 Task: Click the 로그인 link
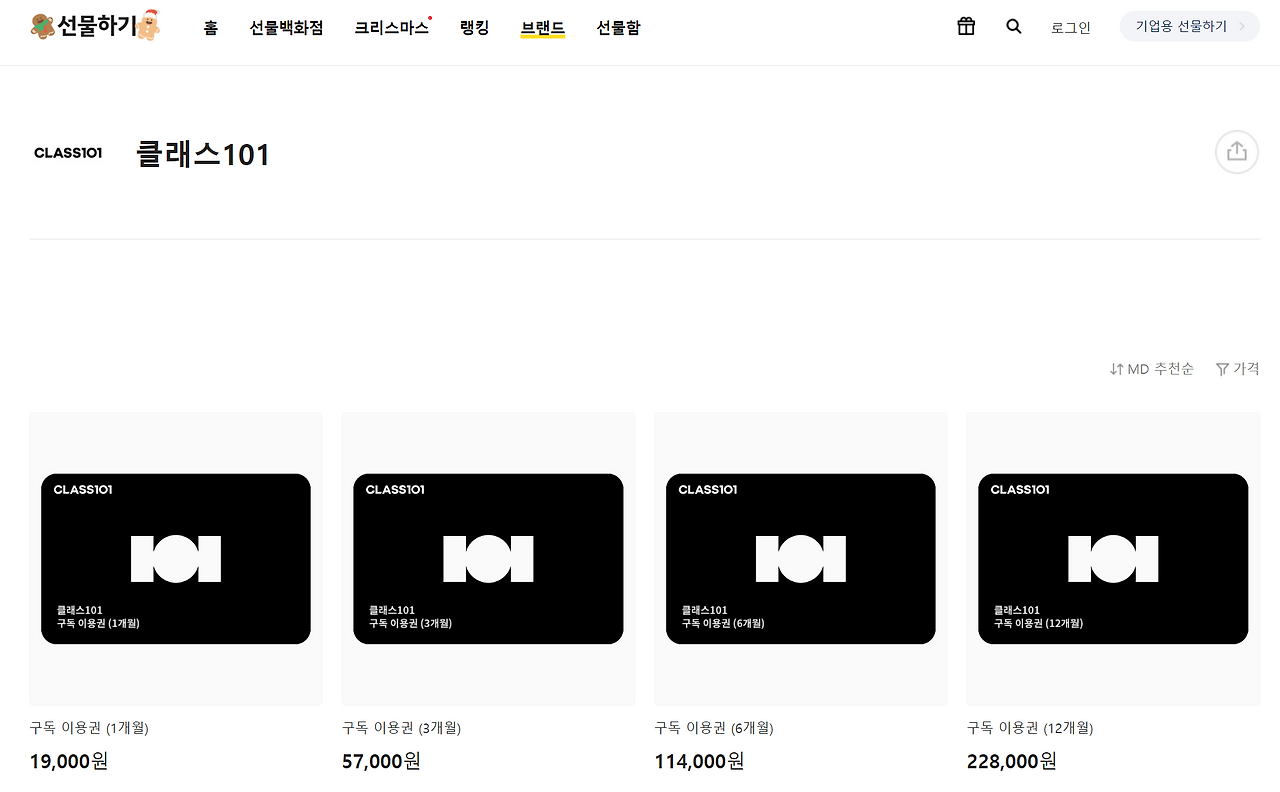point(1071,28)
